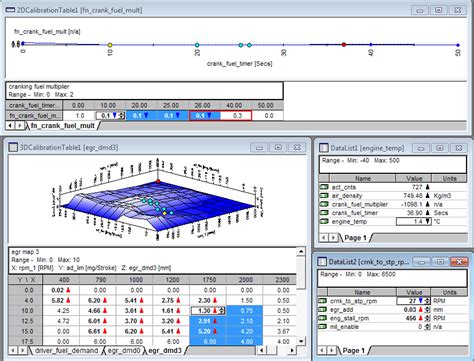Image resolution: width=474 pixels, height=361 pixels.
Task: Minimize the 3DCalibrationTable1 window
Action: [x=259, y=147]
